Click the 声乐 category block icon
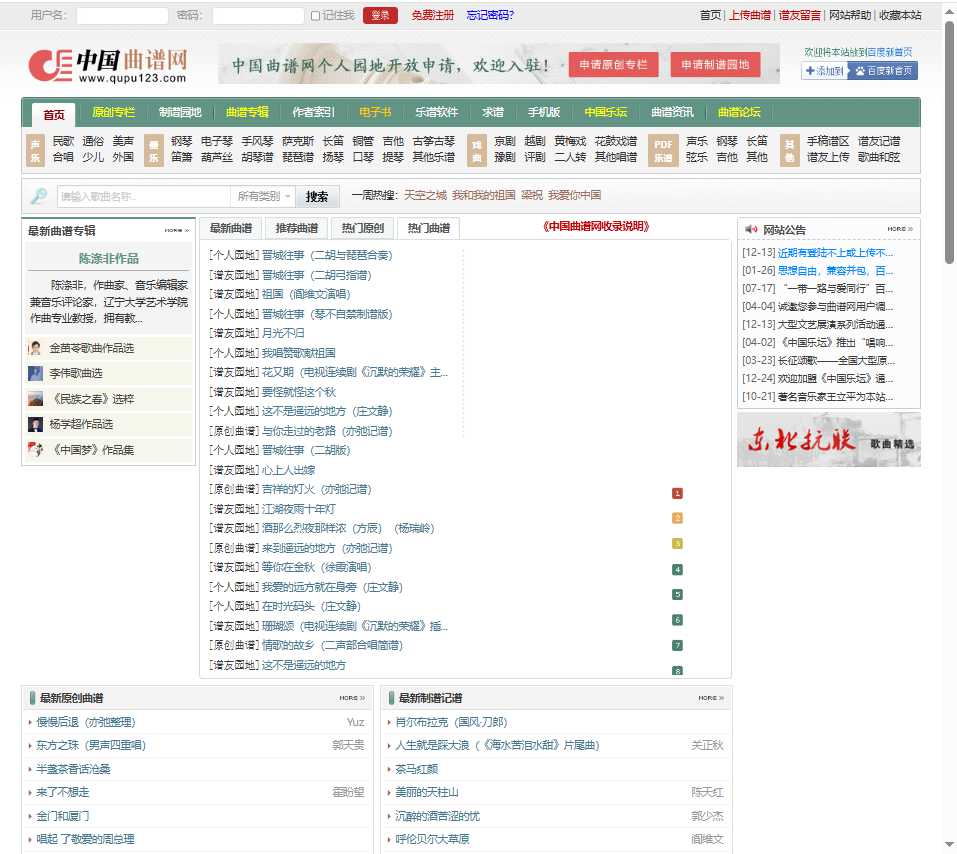 click(x=35, y=149)
